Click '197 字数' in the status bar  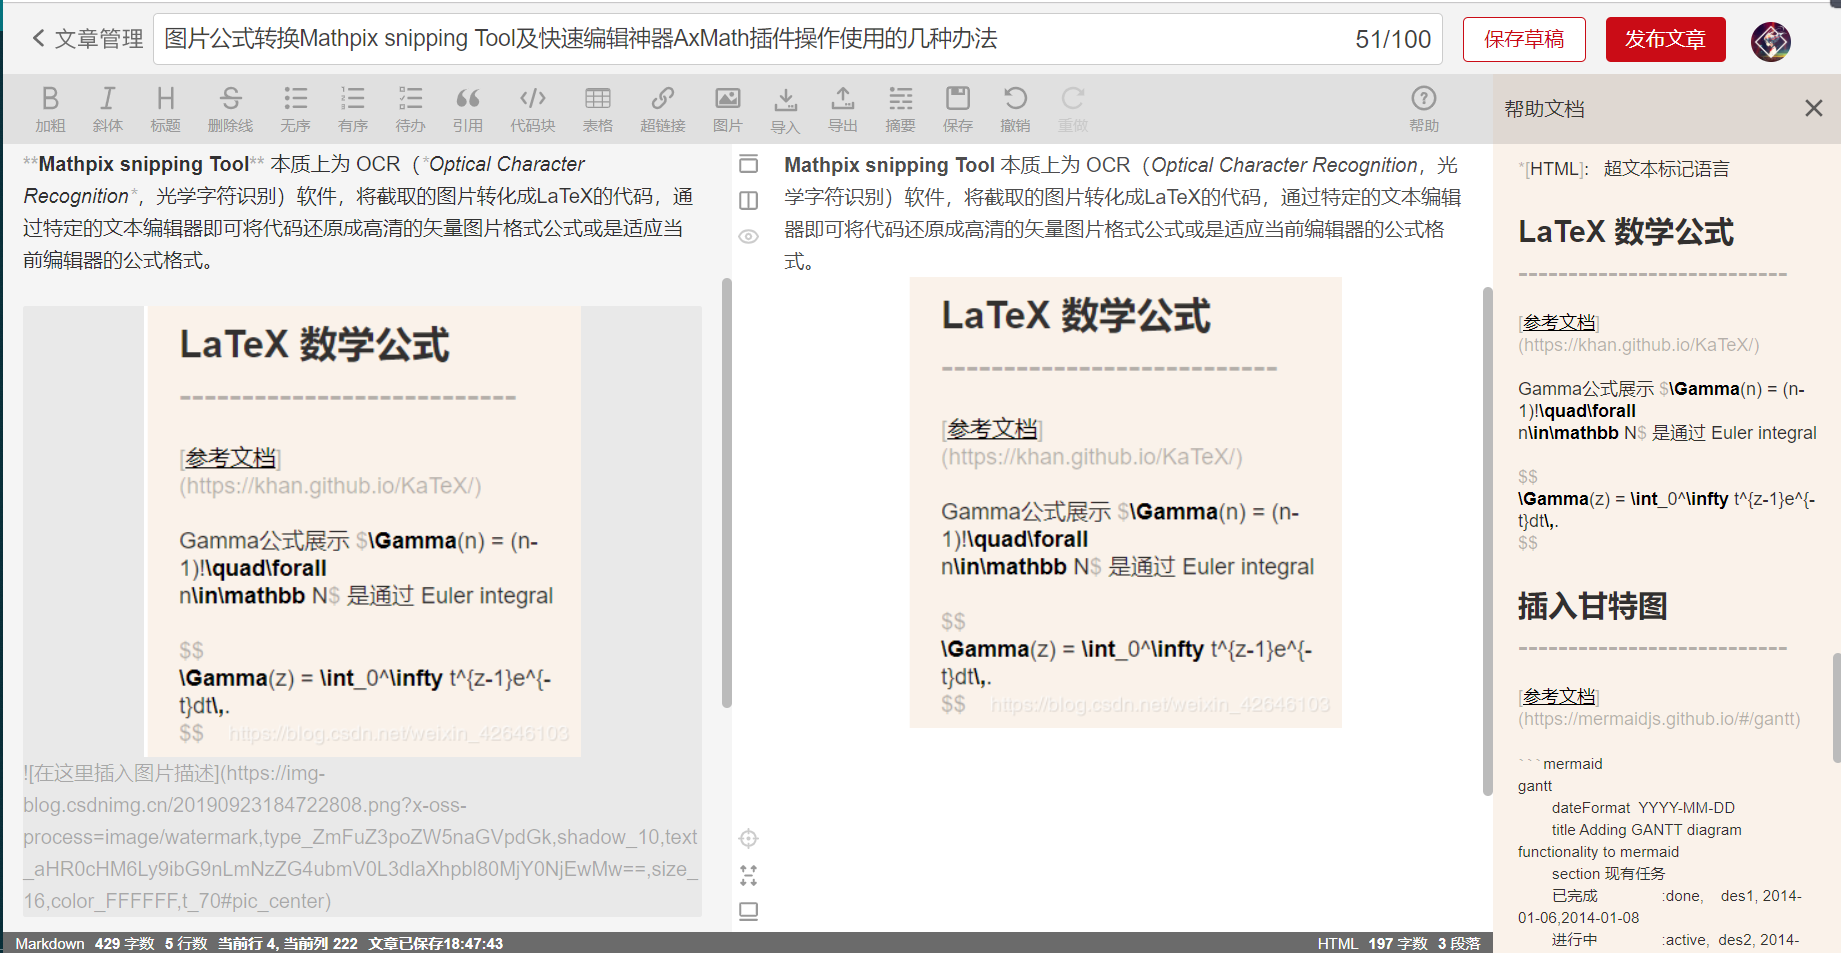click(1398, 943)
